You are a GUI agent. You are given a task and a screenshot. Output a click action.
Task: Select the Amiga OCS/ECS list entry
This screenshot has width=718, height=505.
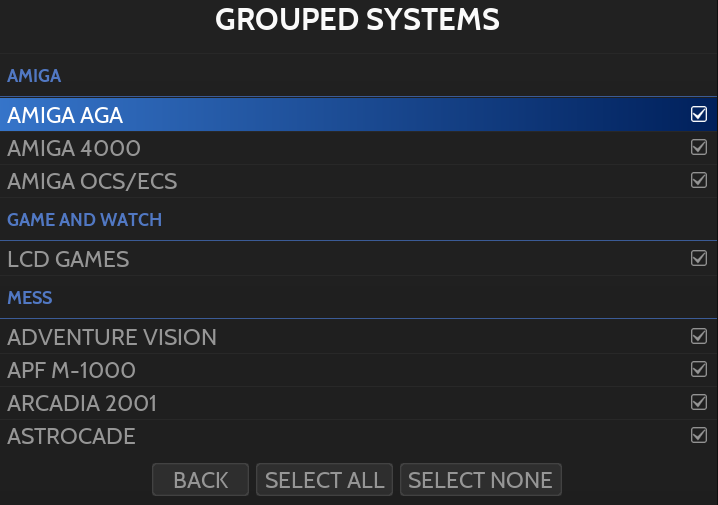pyautogui.click(x=92, y=182)
